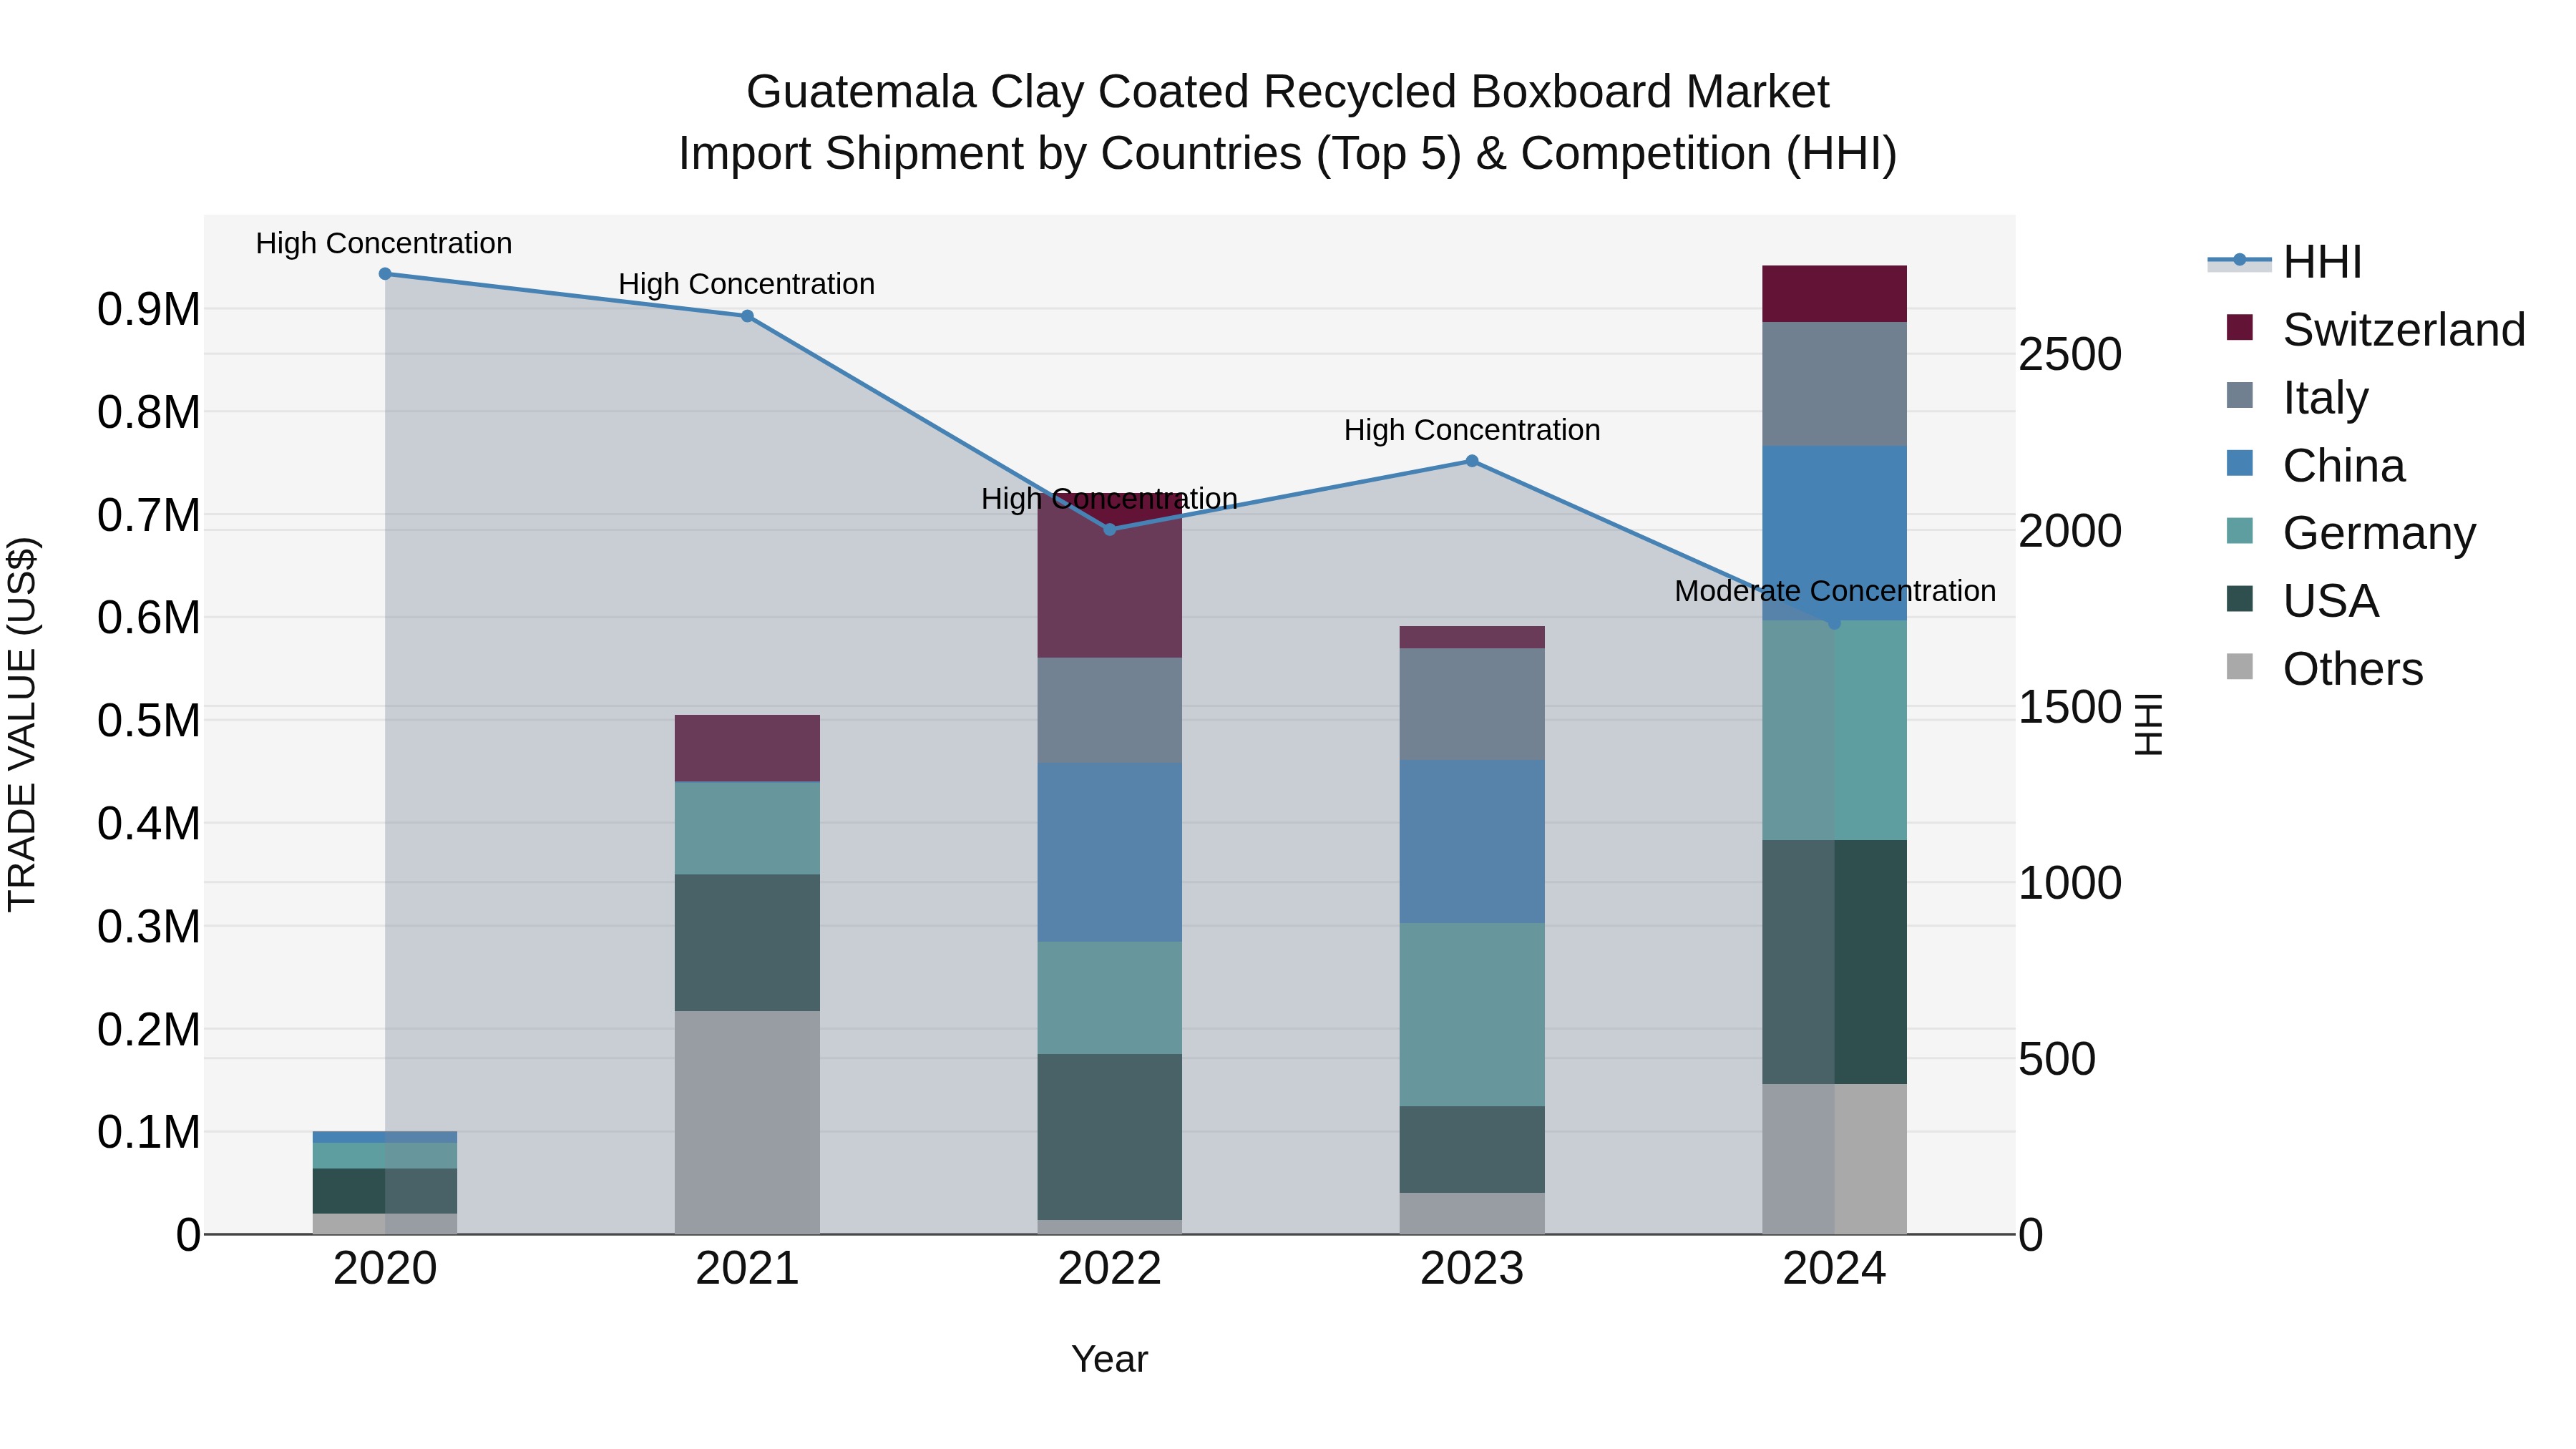
Task: Click the 2023 Italy bar segment
Action: click(x=1472, y=704)
